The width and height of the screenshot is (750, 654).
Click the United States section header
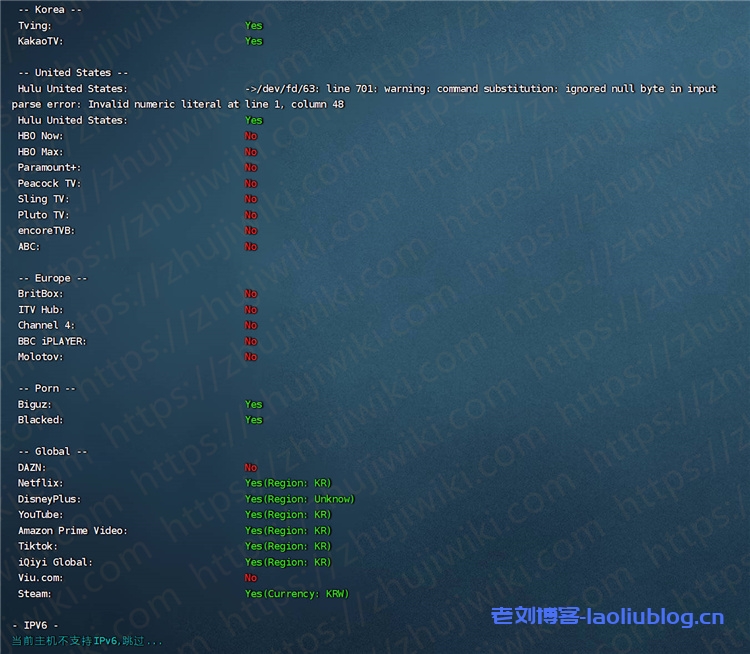[73, 73]
